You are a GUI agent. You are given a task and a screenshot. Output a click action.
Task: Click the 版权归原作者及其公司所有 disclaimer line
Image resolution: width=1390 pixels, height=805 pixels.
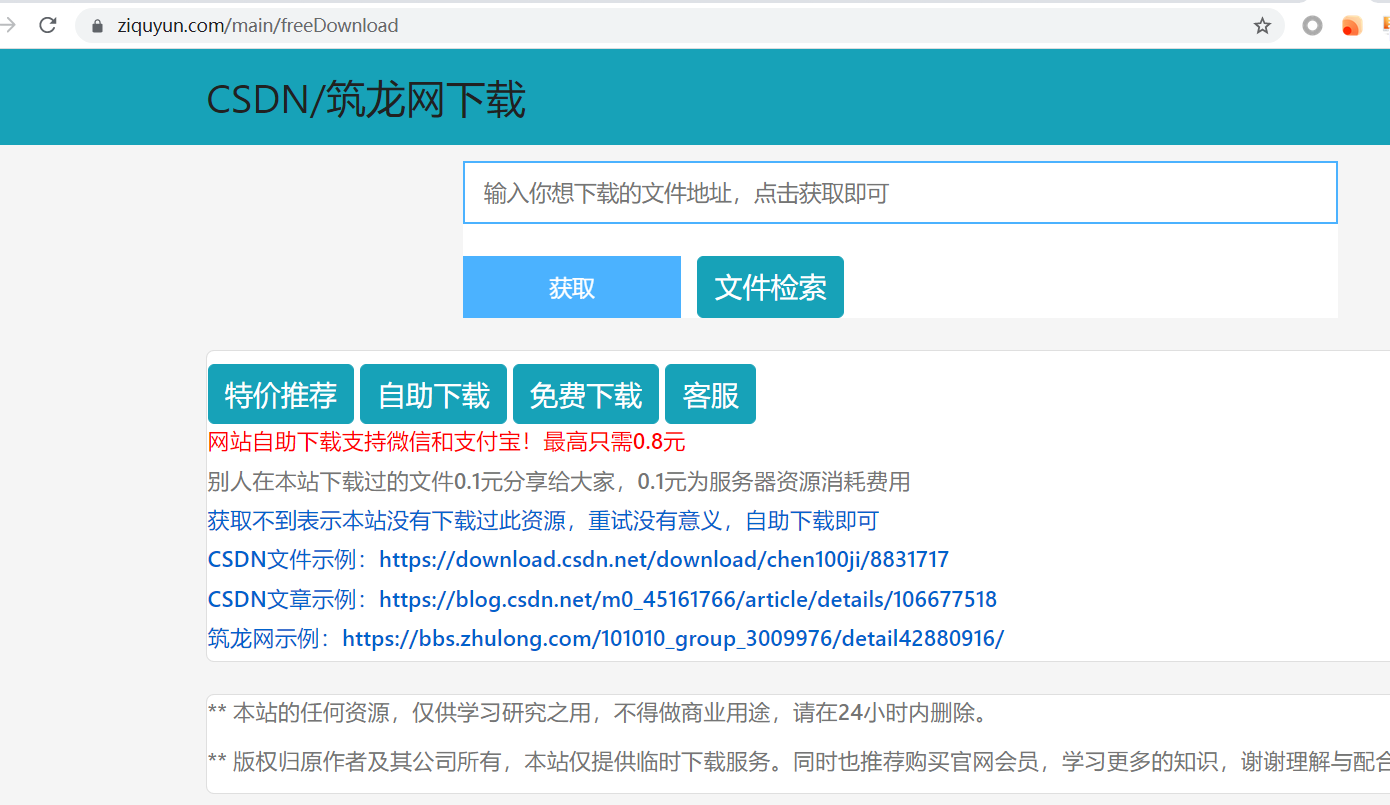(798, 762)
